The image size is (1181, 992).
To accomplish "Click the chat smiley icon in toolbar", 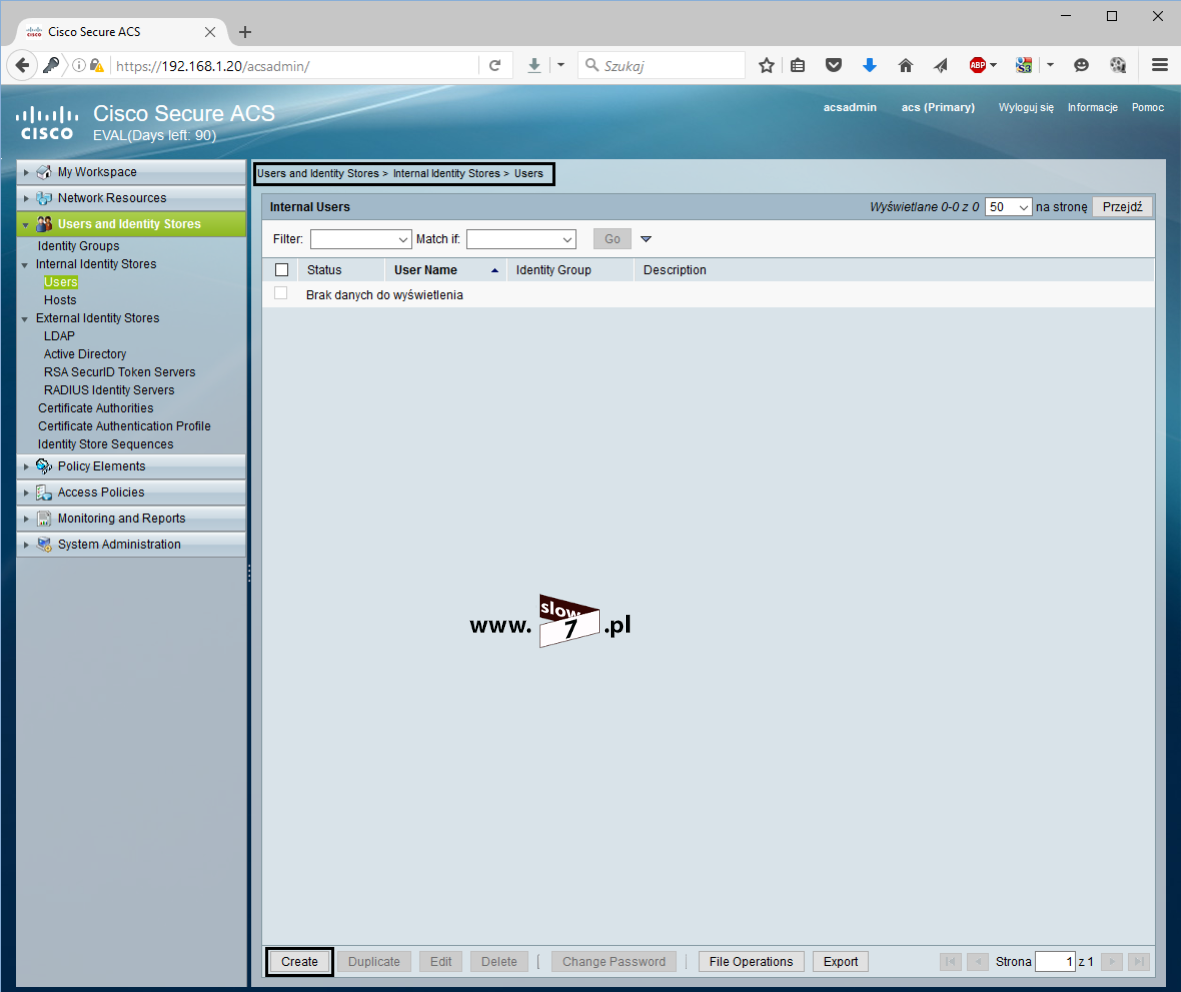I will 1081,66.
